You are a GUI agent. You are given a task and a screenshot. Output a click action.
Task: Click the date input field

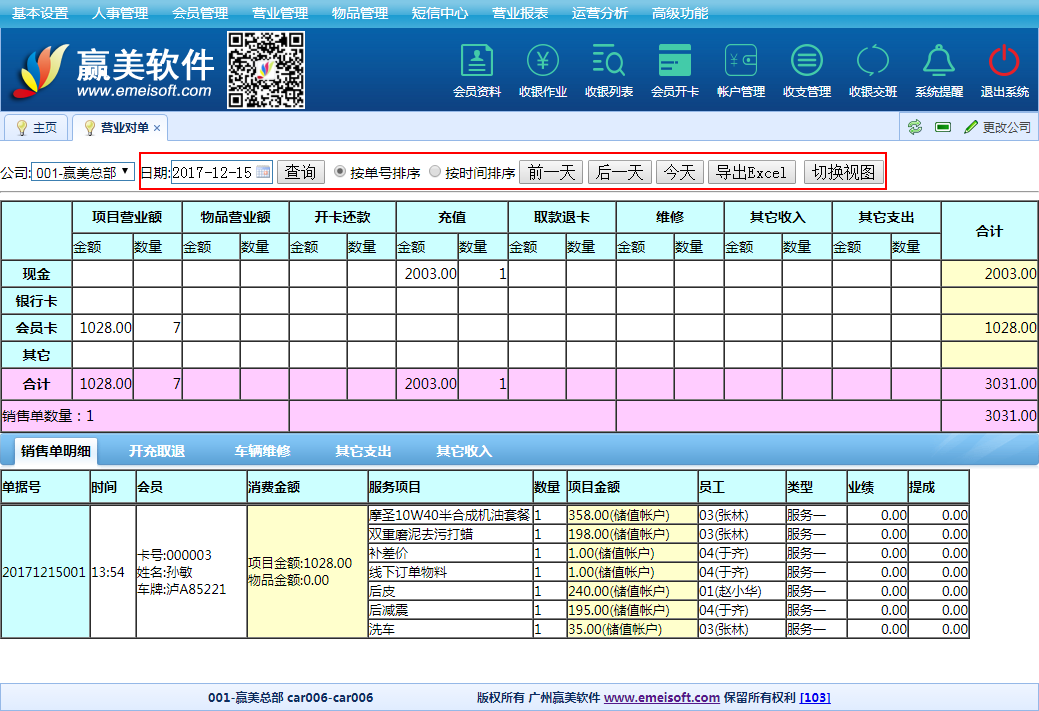pos(213,172)
